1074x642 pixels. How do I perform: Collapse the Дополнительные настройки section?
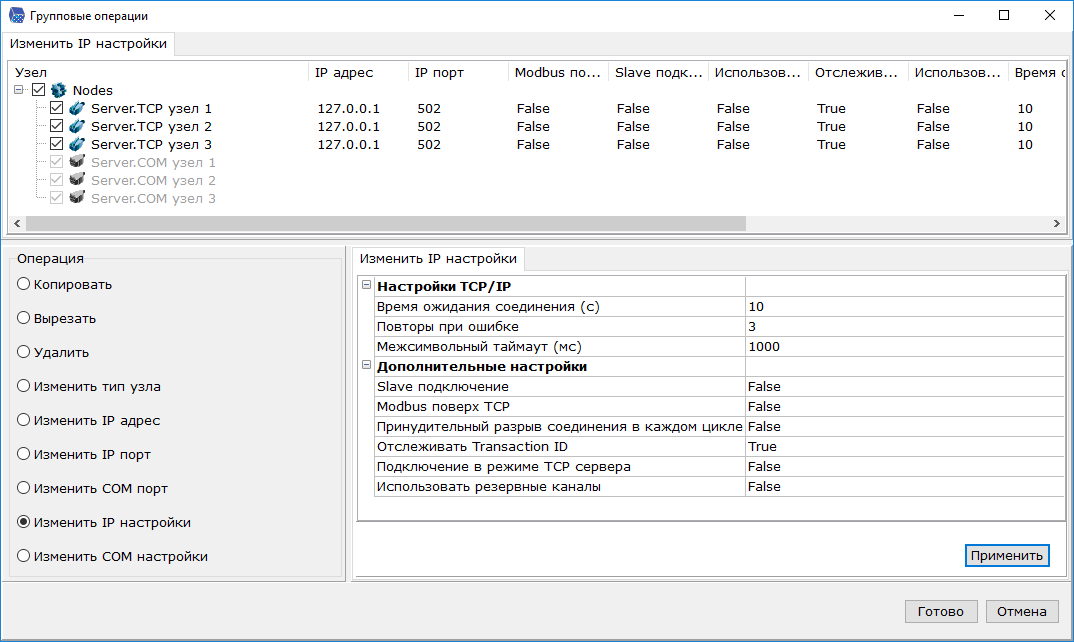367,366
